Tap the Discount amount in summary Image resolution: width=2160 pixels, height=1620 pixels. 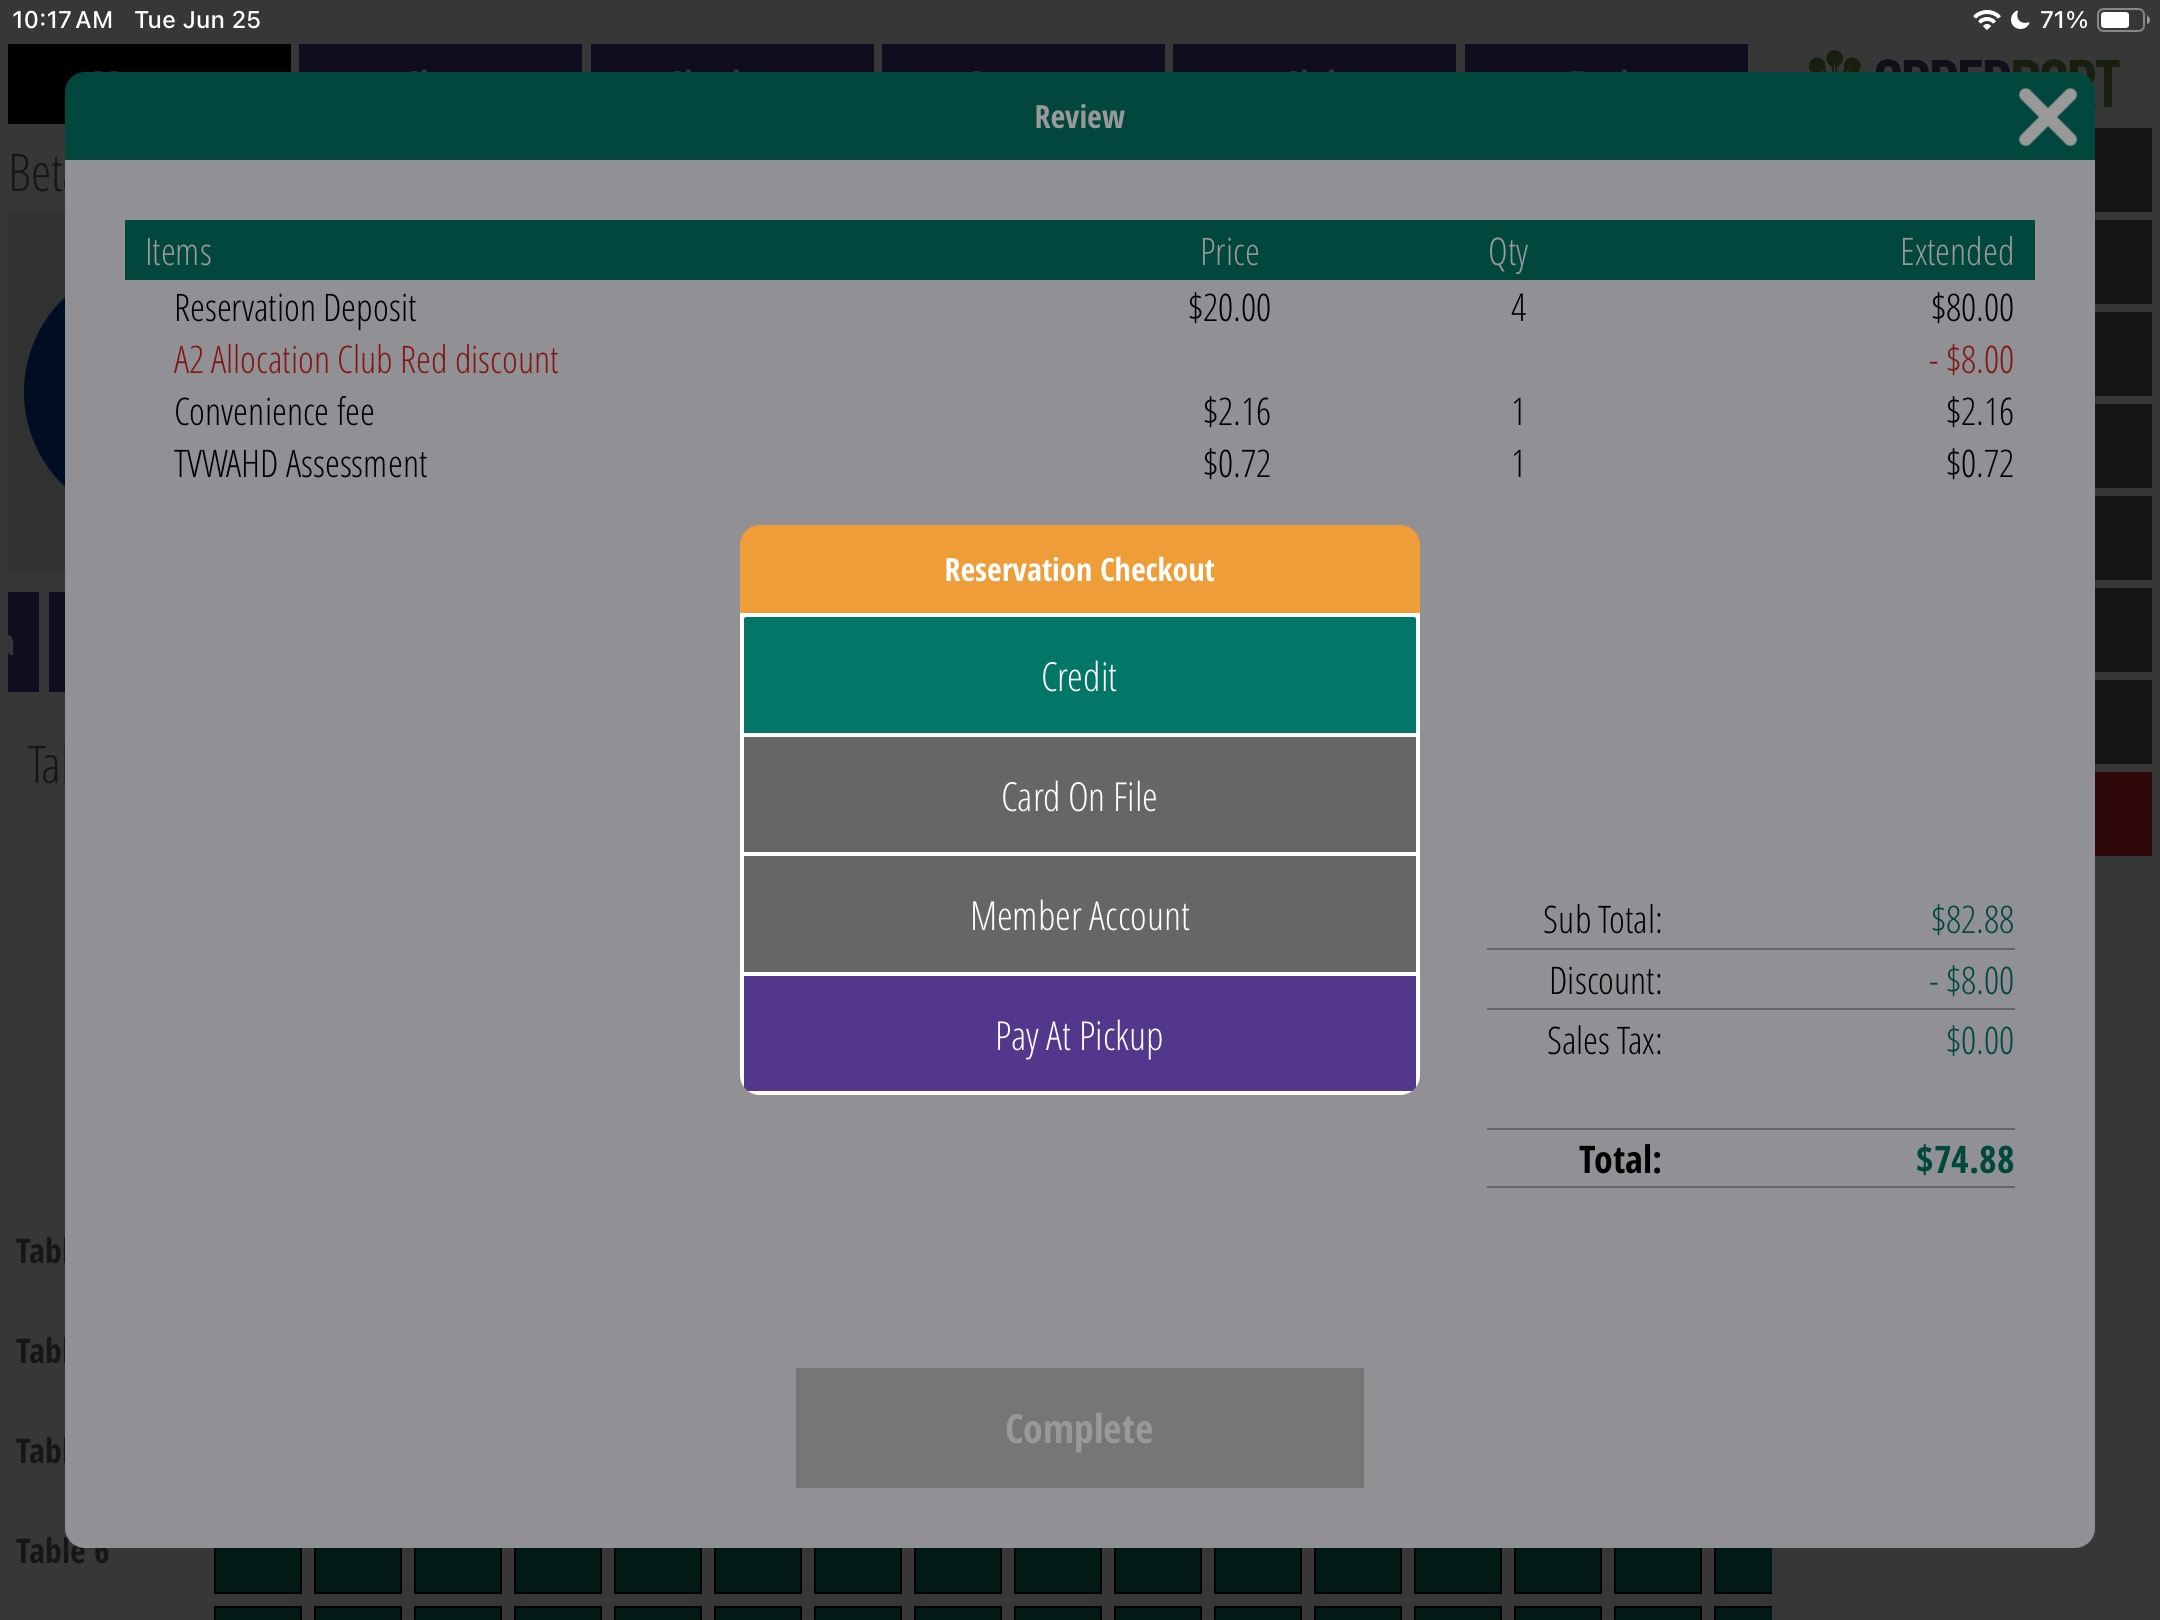1971,980
